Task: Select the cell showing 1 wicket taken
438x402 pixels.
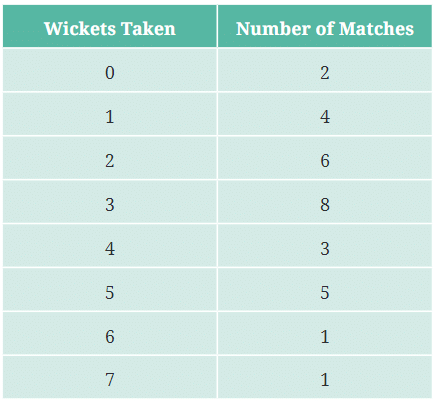Action: click(x=110, y=114)
